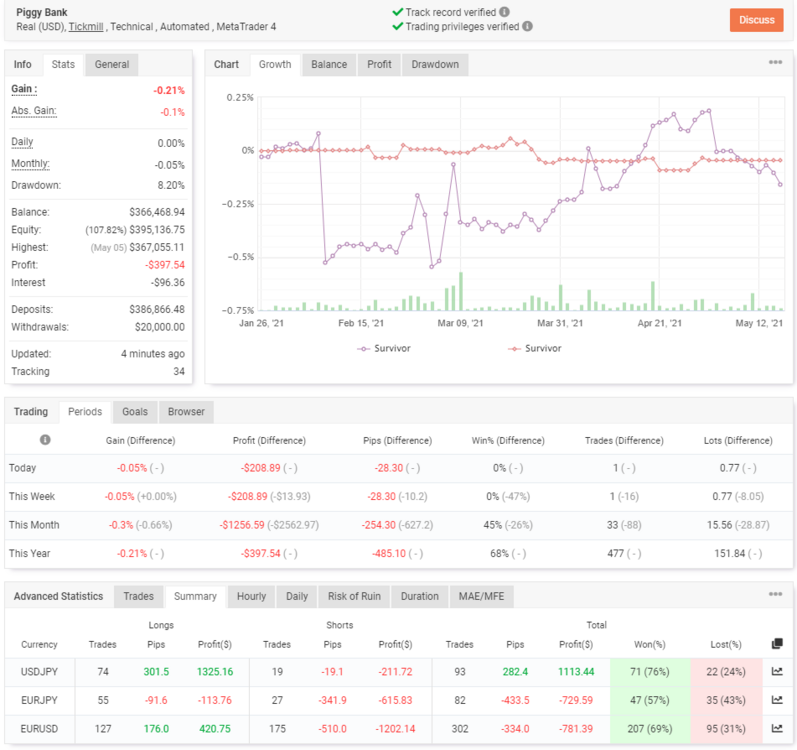Image resolution: width=797 pixels, height=750 pixels.
Task: Click the This Month profit -$1256.59 value
Action: [x=242, y=525]
